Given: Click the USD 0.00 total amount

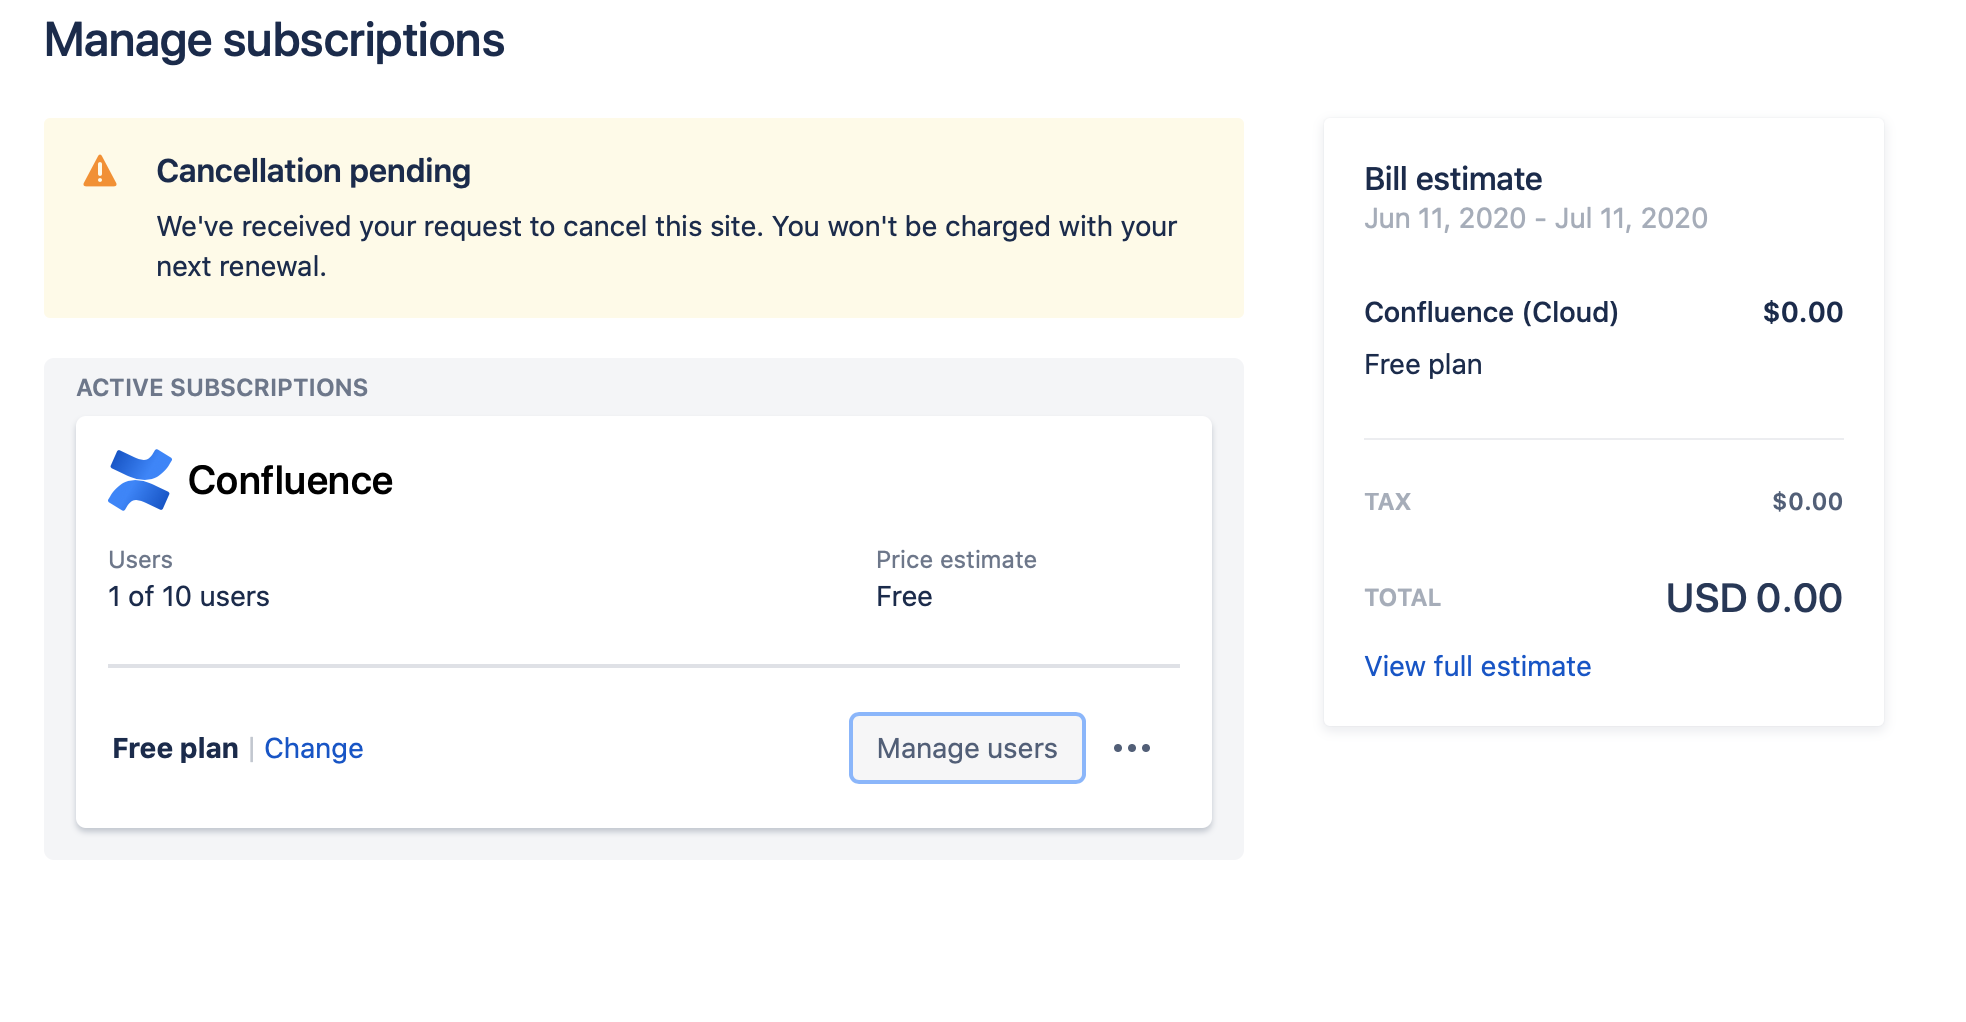Looking at the screenshot, I should point(1753,597).
